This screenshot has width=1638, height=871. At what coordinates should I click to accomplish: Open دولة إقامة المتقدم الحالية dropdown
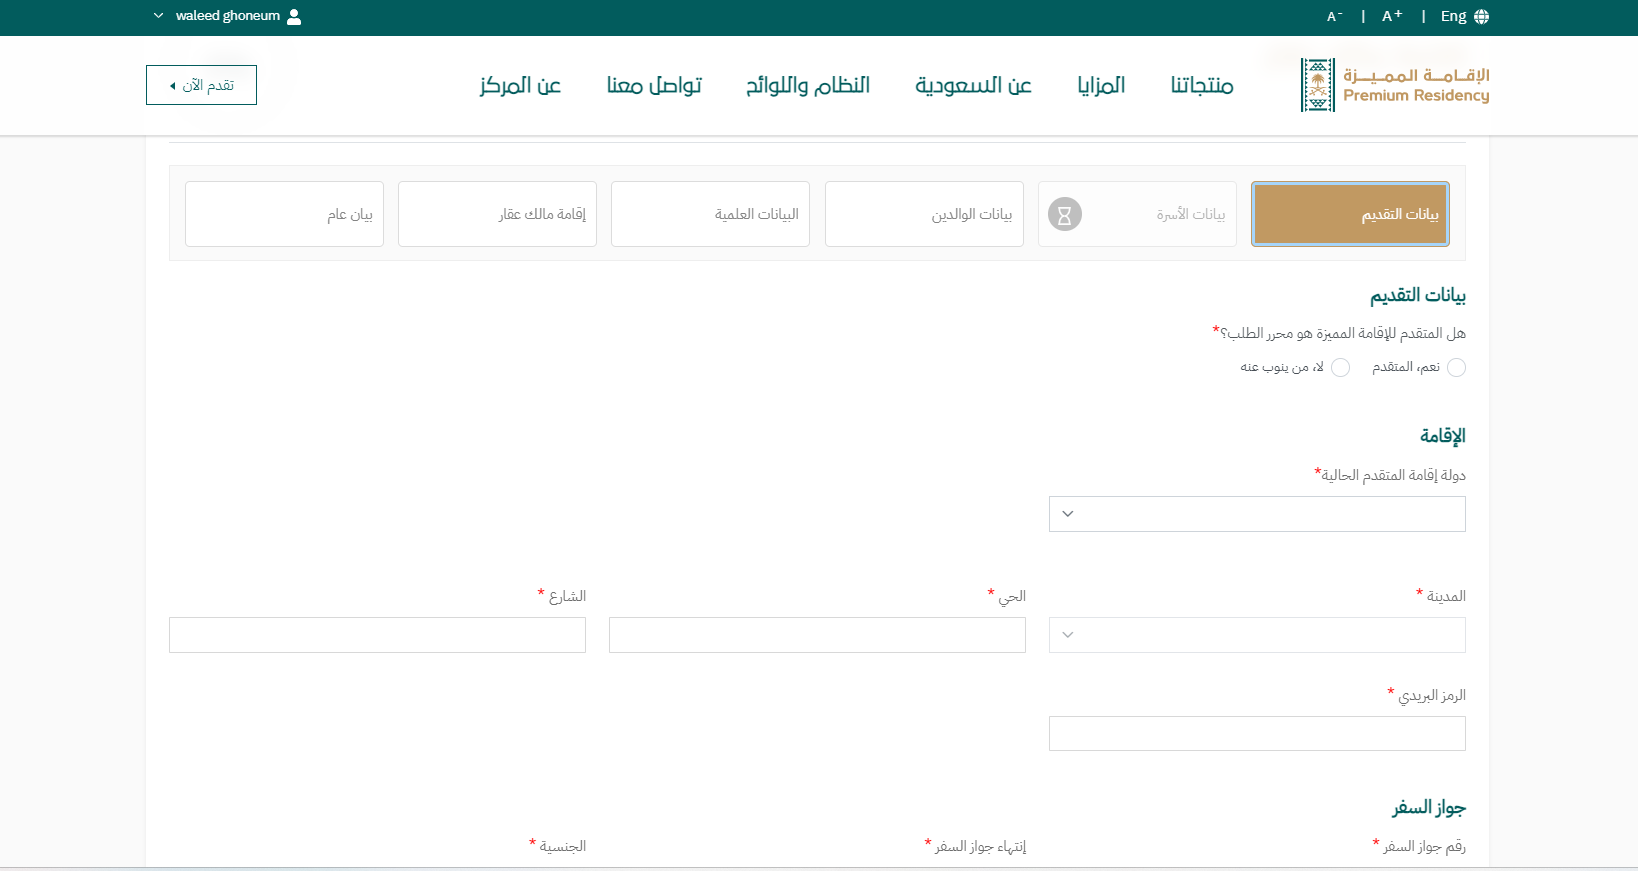[x=1257, y=514]
